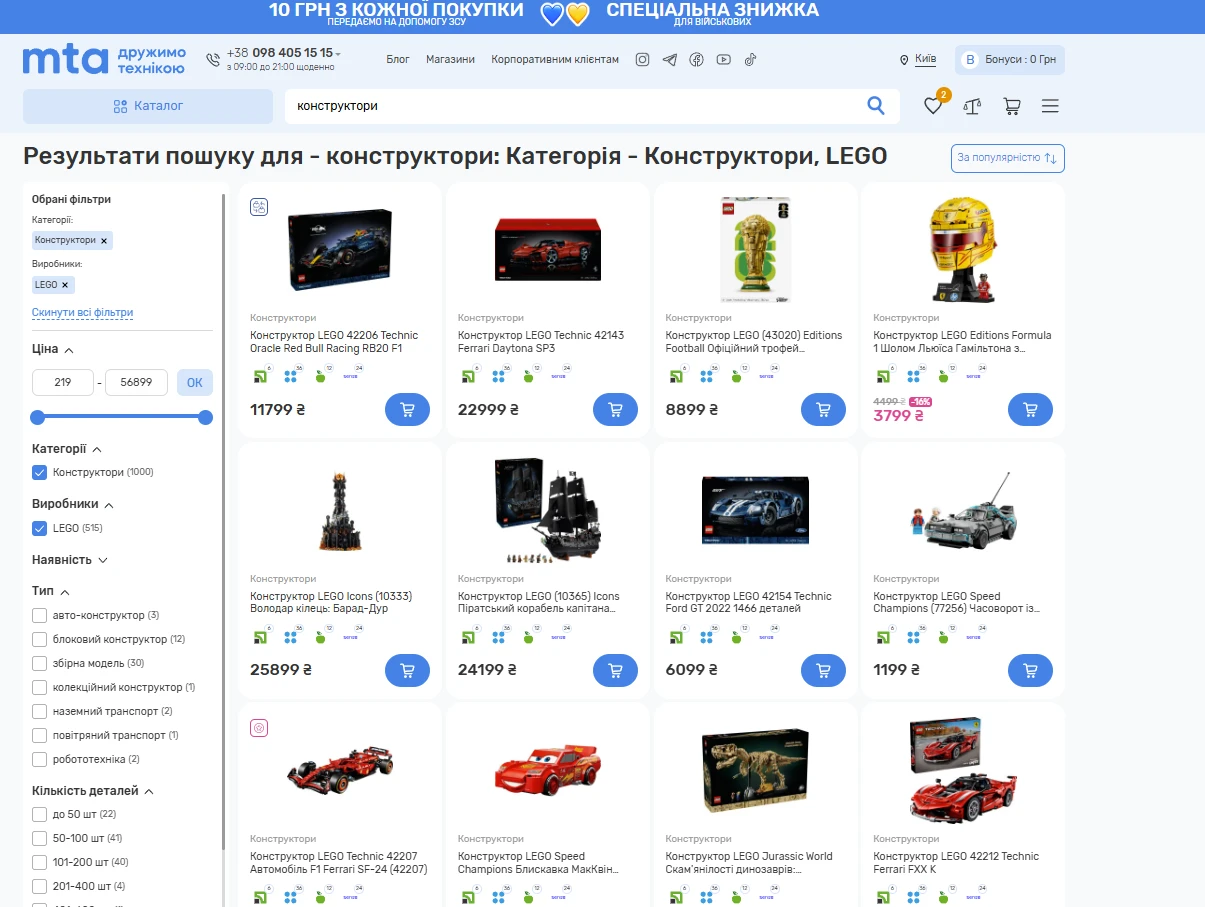Check the робототехніка filter
Screen dimensions: 1205x907
(x=40, y=759)
